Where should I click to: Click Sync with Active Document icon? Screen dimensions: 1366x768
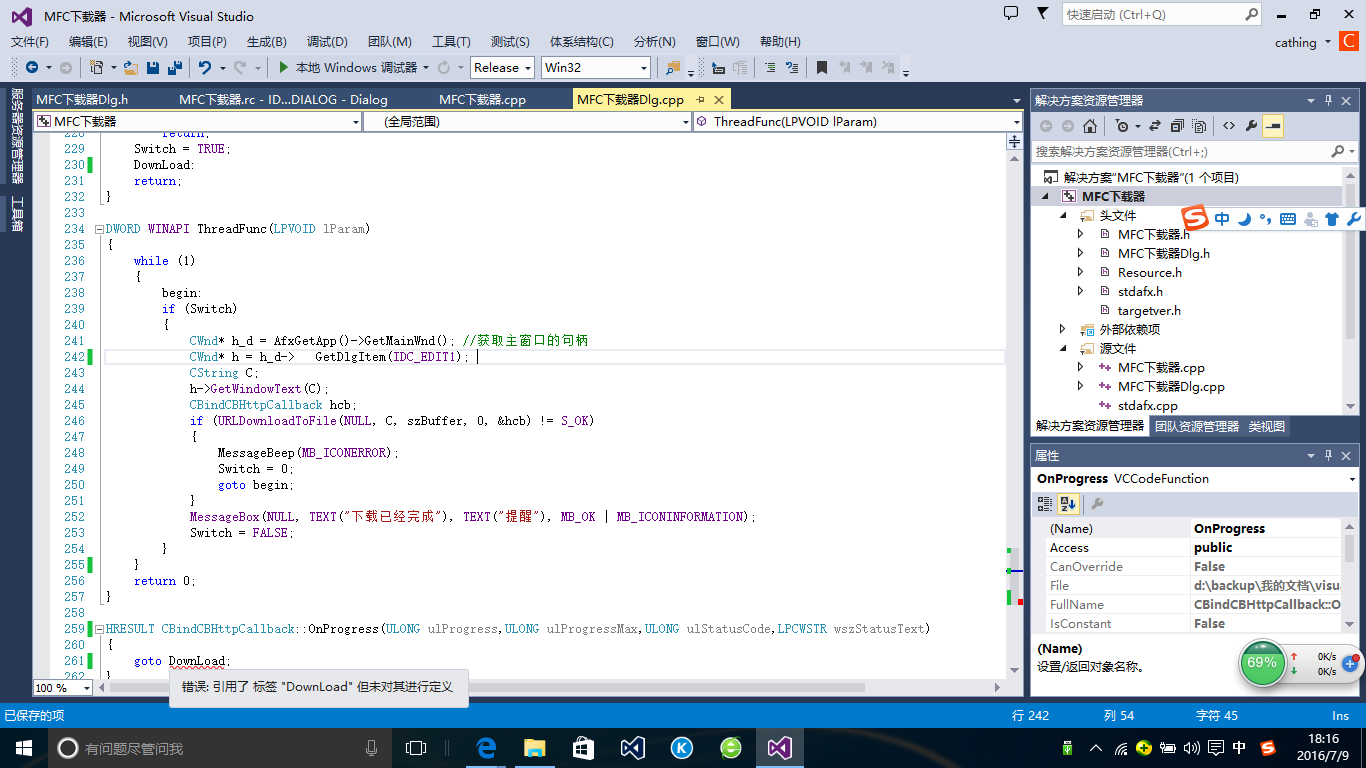click(x=1154, y=126)
